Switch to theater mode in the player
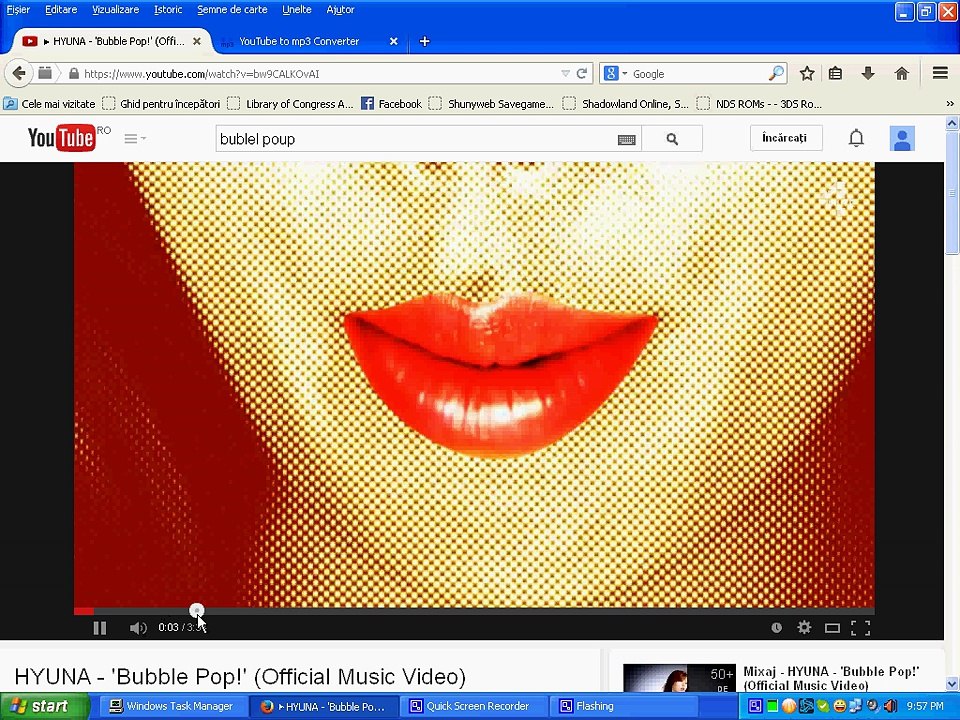Viewport: 960px width, 720px height. pos(832,628)
